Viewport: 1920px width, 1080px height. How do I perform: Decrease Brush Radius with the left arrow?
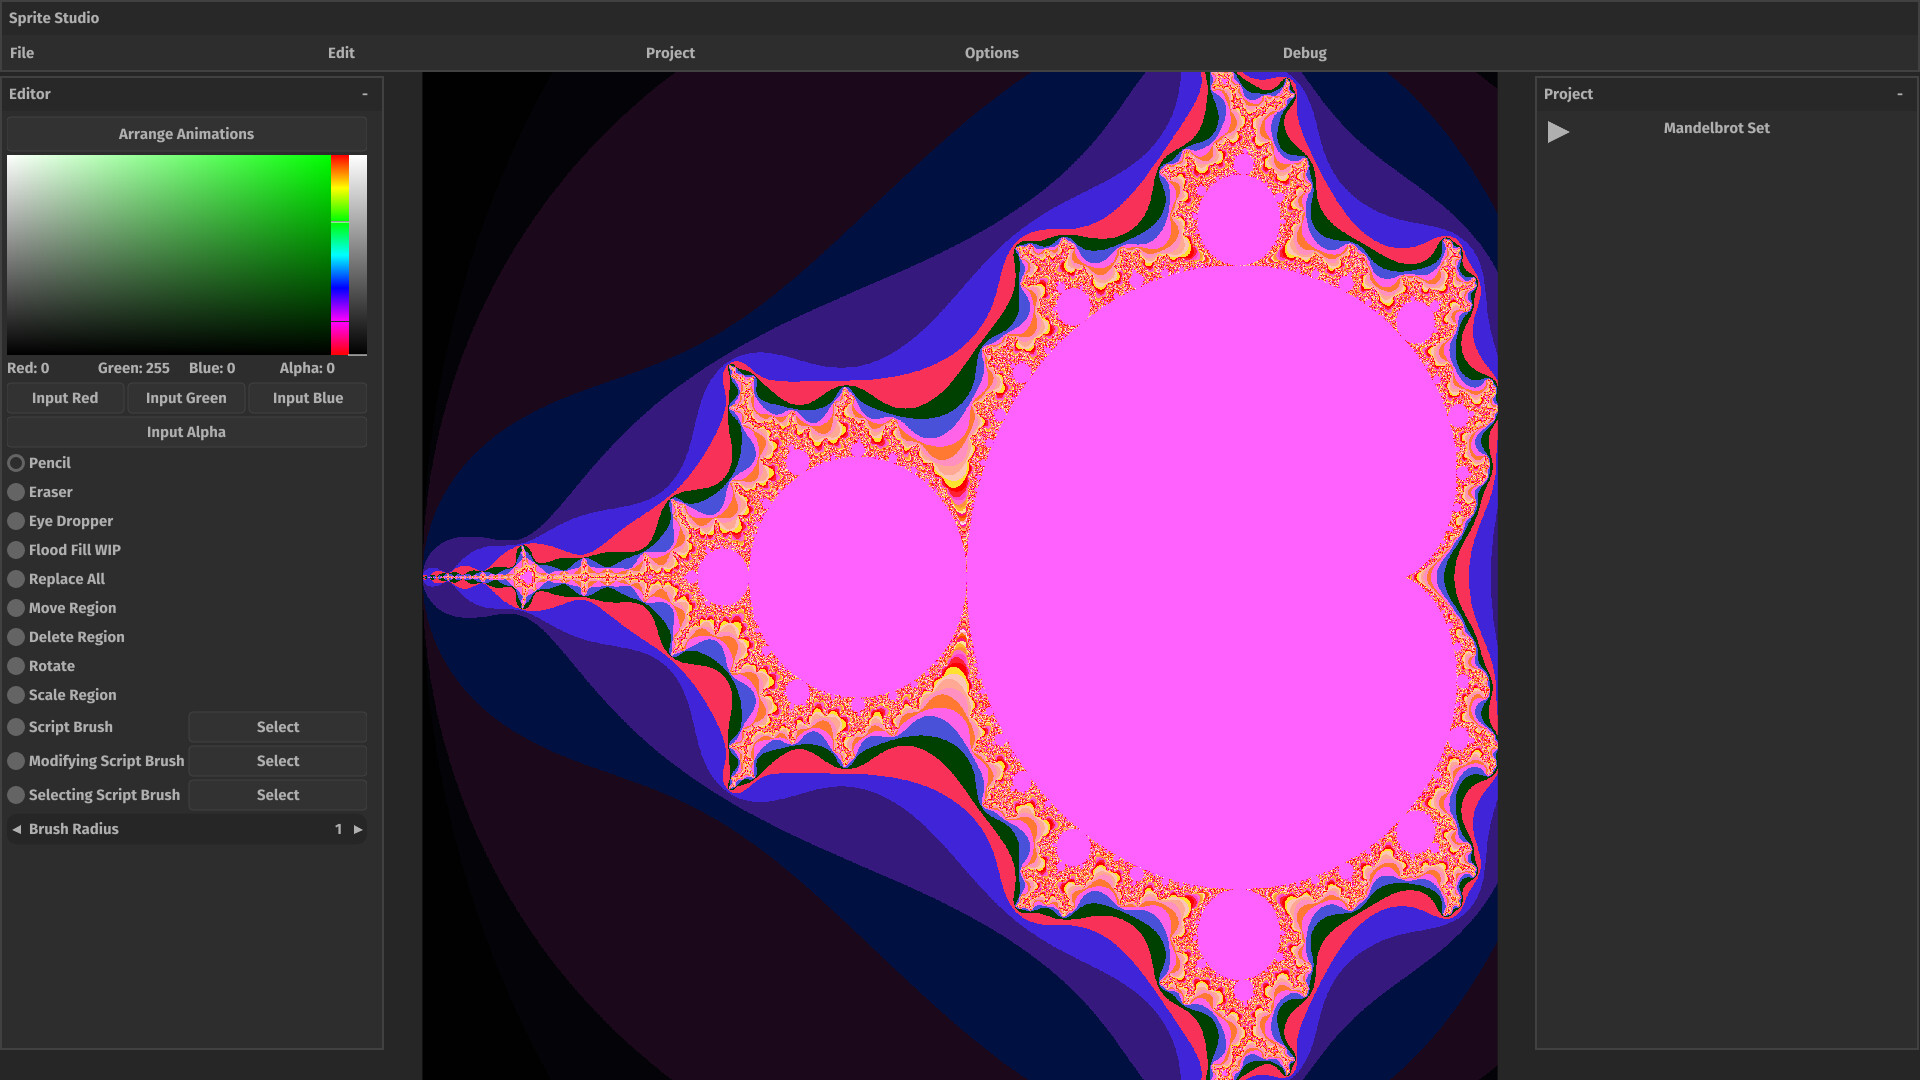(16, 828)
